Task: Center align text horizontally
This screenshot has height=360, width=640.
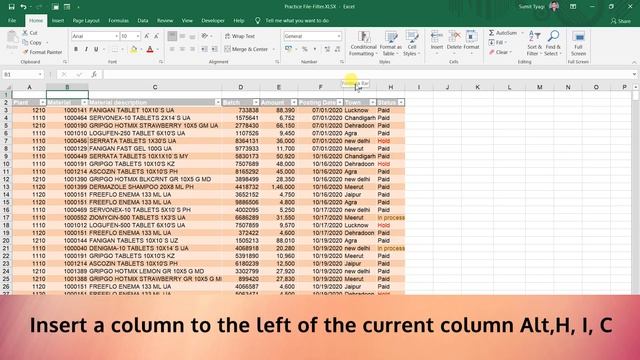Action: point(182,49)
